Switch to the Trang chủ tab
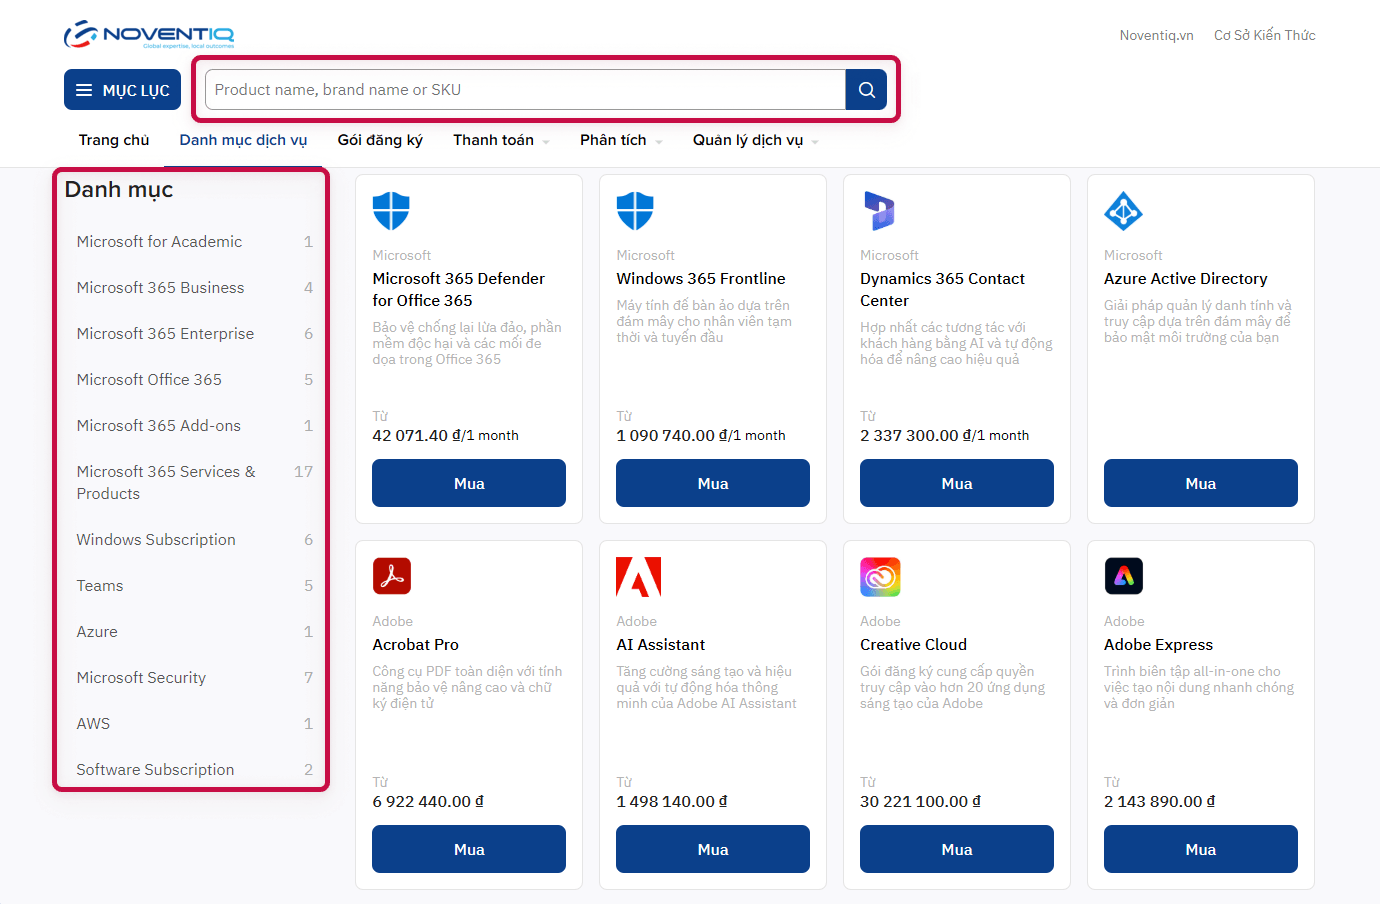 (x=113, y=140)
